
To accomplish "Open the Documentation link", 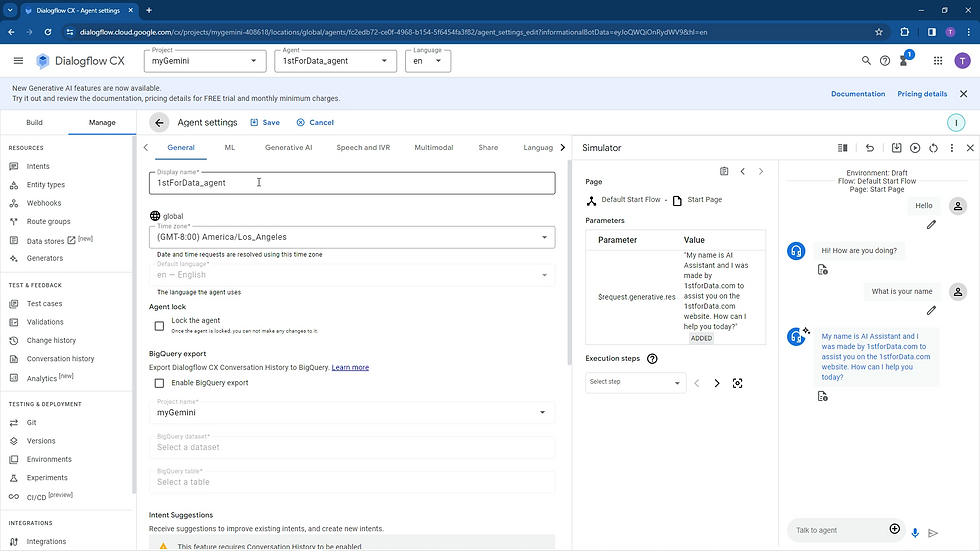I will click(x=858, y=94).
